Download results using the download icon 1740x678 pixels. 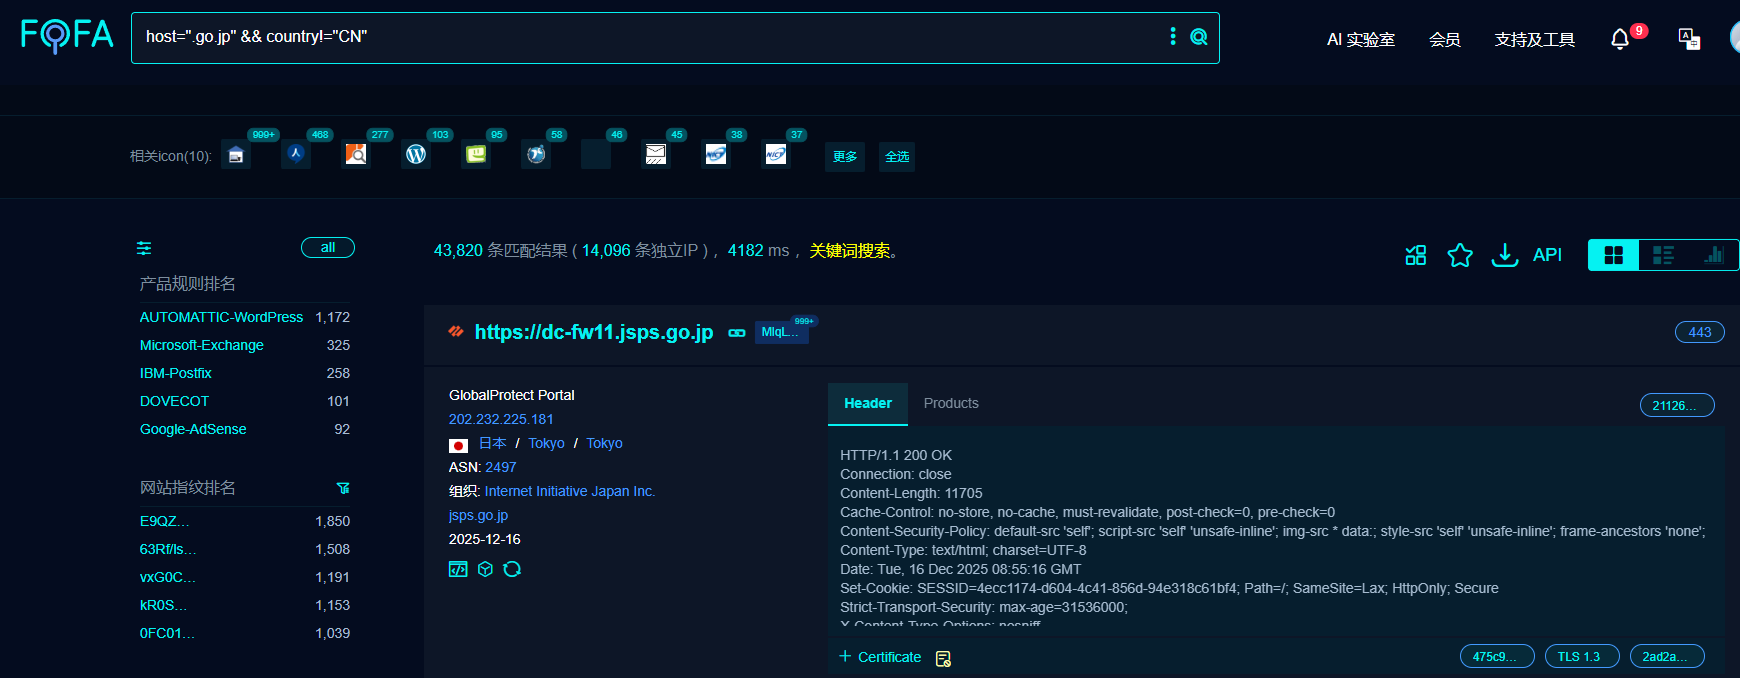(1504, 255)
